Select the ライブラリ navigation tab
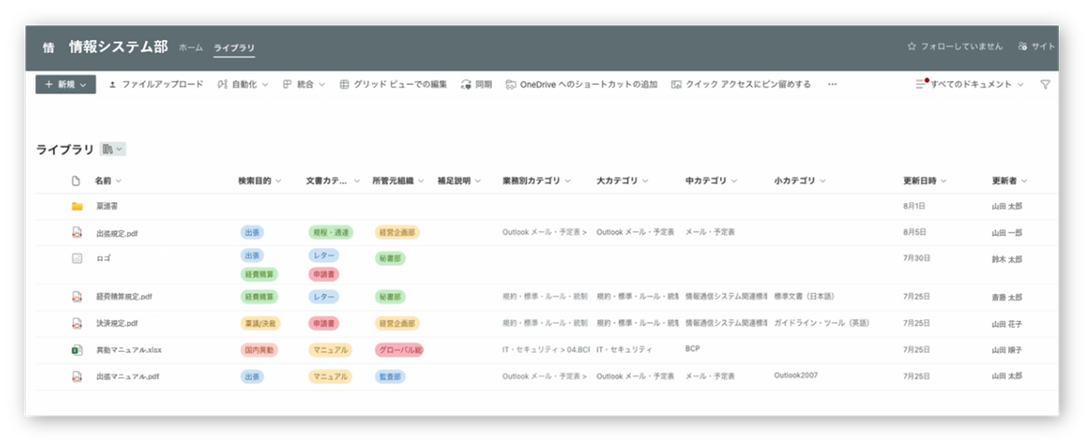Viewport: 1090px width, 447px height. pyautogui.click(x=234, y=47)
